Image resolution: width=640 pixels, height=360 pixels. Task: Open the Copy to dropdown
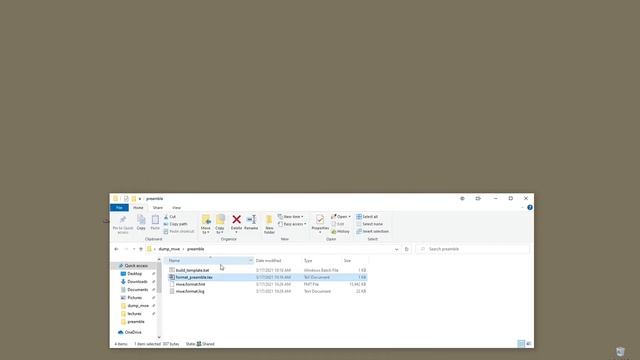click(220, 224)
